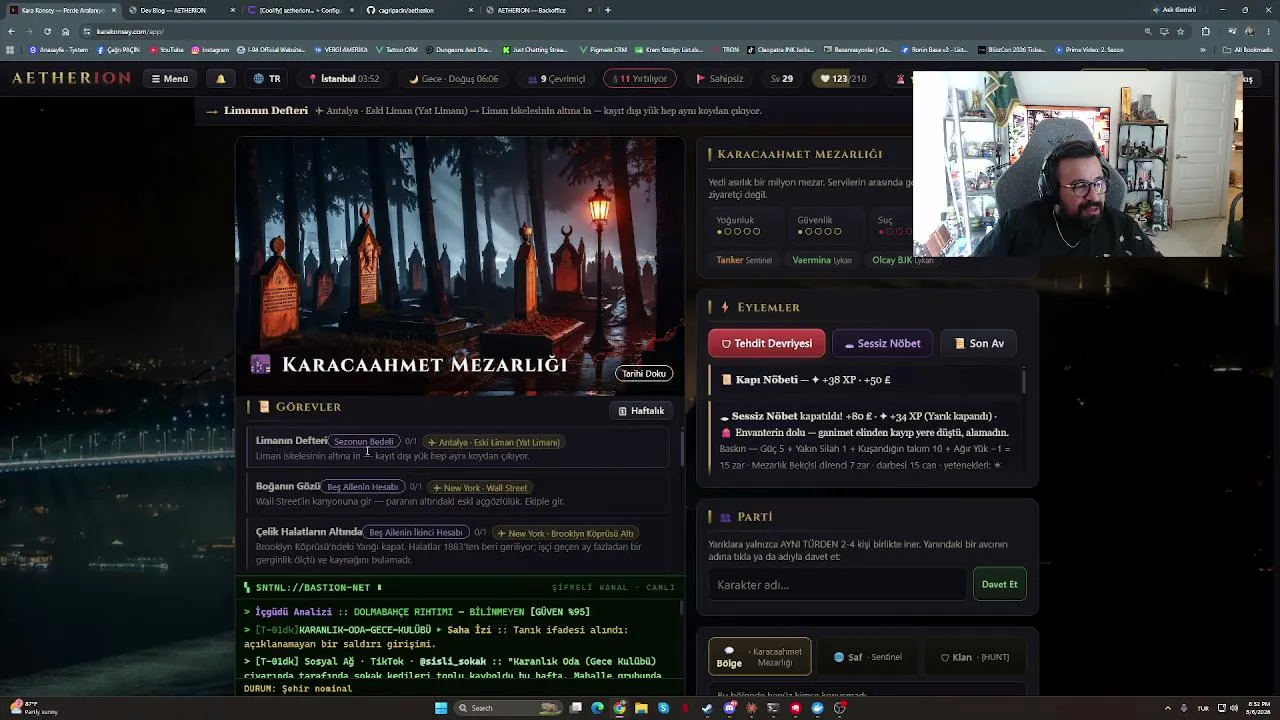
Task: Click the Eylemler lightning bolt icon
Action: 725,307
